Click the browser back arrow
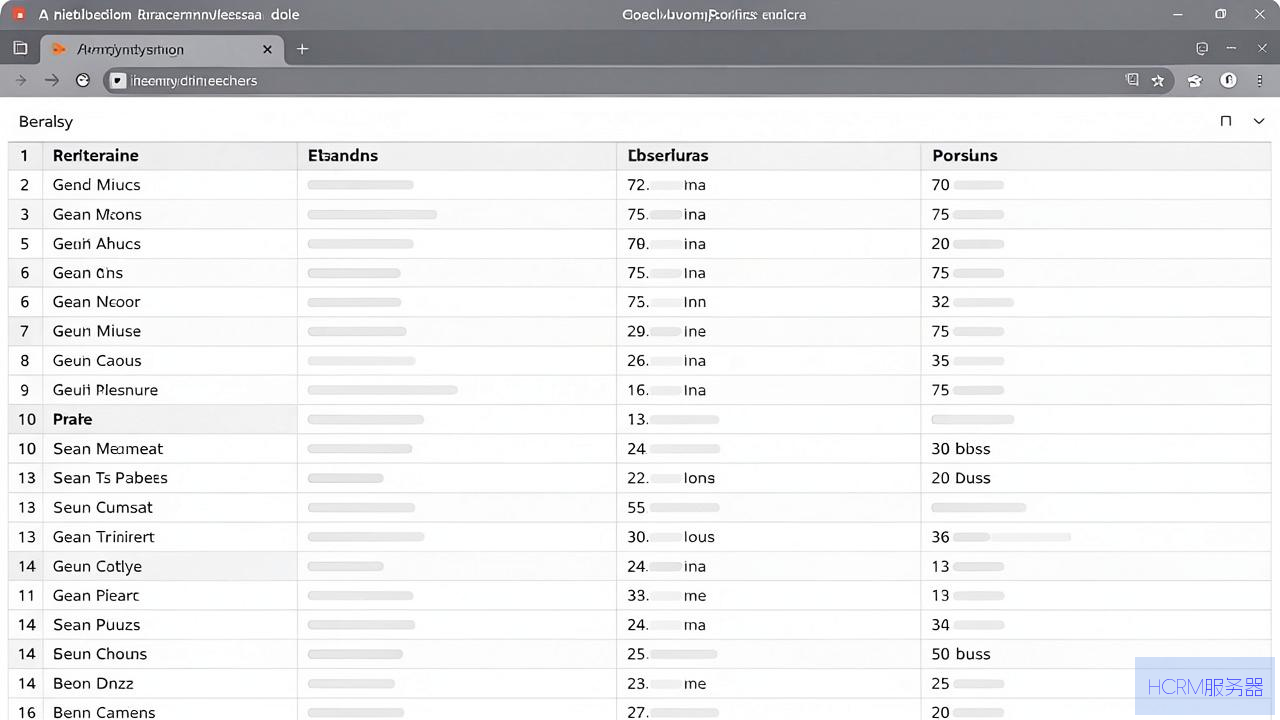The height and width of the screenshot is (720, 1280). pos(20,81)
